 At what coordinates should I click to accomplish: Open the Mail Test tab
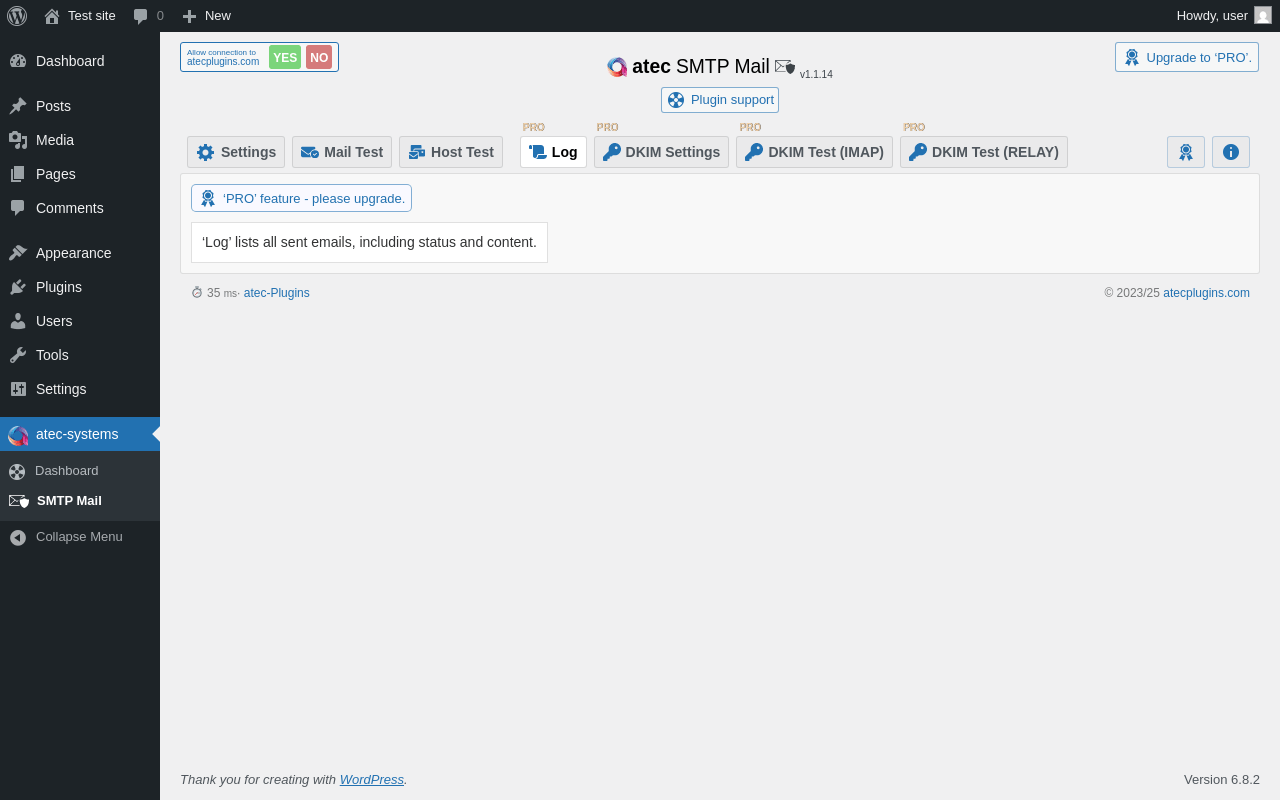tap(342, 152)
